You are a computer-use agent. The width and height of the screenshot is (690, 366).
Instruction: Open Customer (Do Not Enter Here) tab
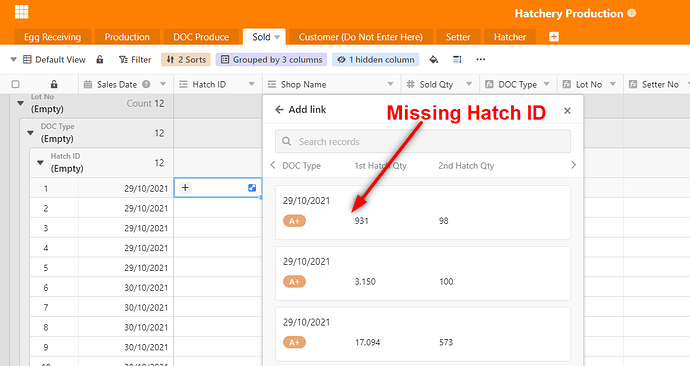point(360,37)
